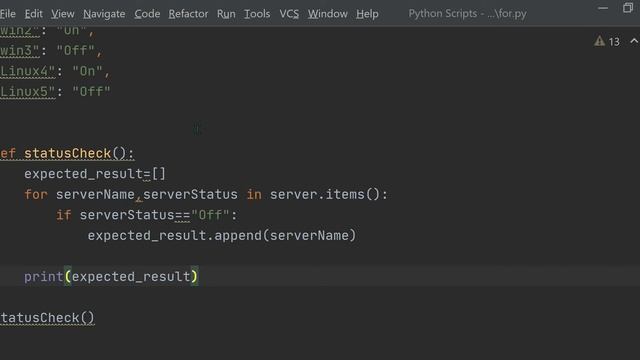Restore down the PyCharm window
This screenshot has height=360, width=640.
[628, 8]
